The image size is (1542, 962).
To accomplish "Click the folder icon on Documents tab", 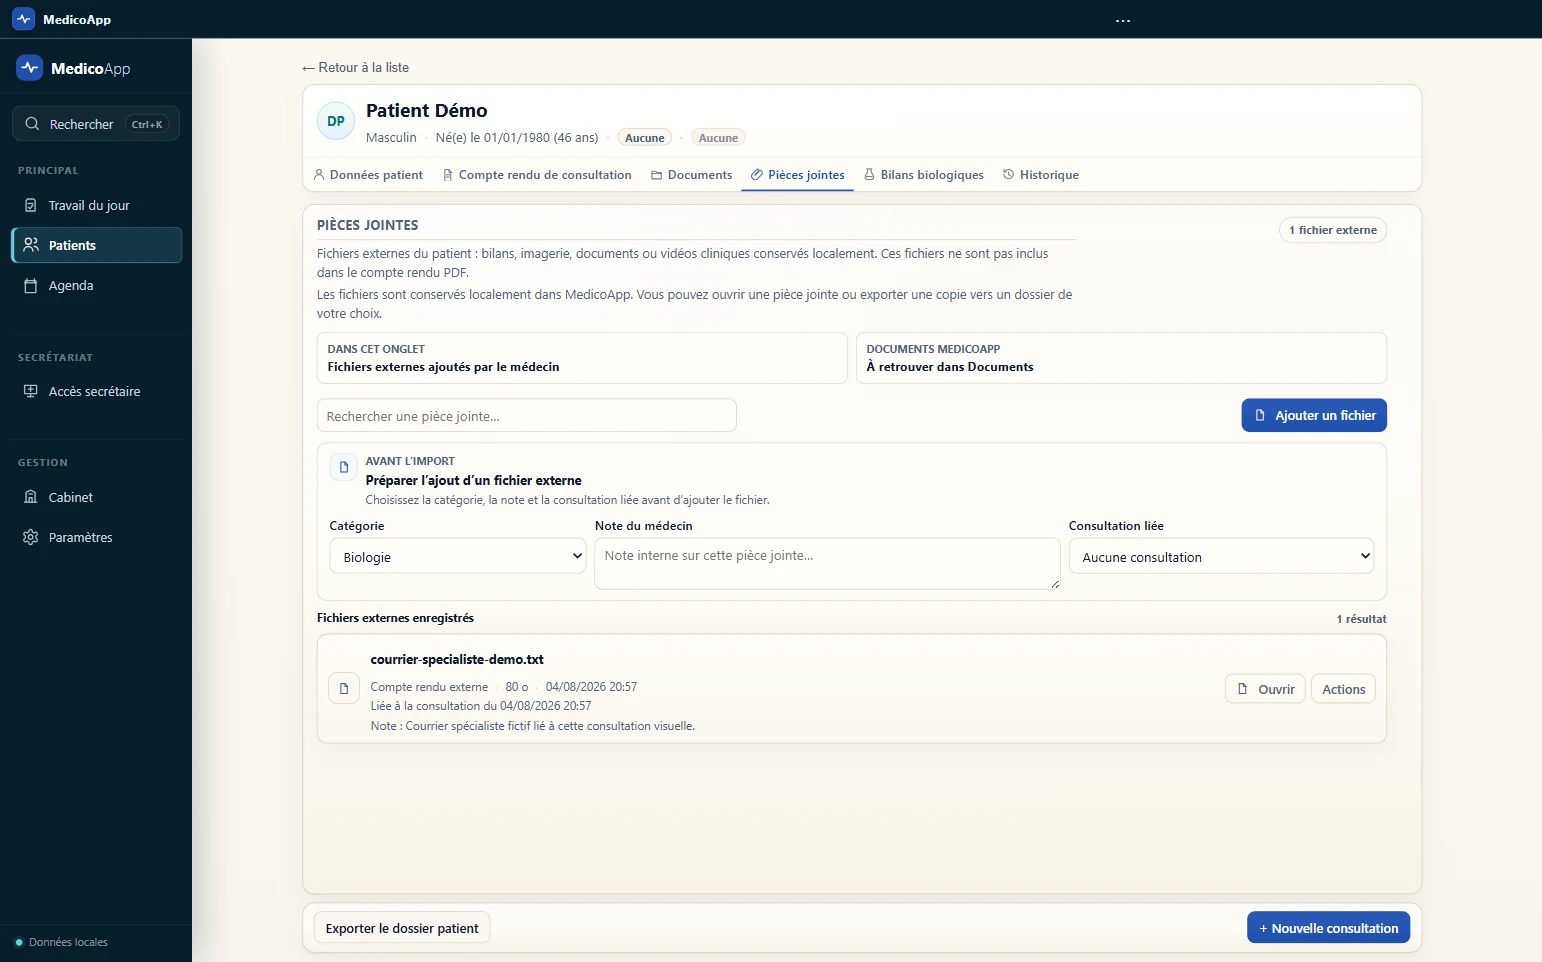I will (x=657, y=174).
